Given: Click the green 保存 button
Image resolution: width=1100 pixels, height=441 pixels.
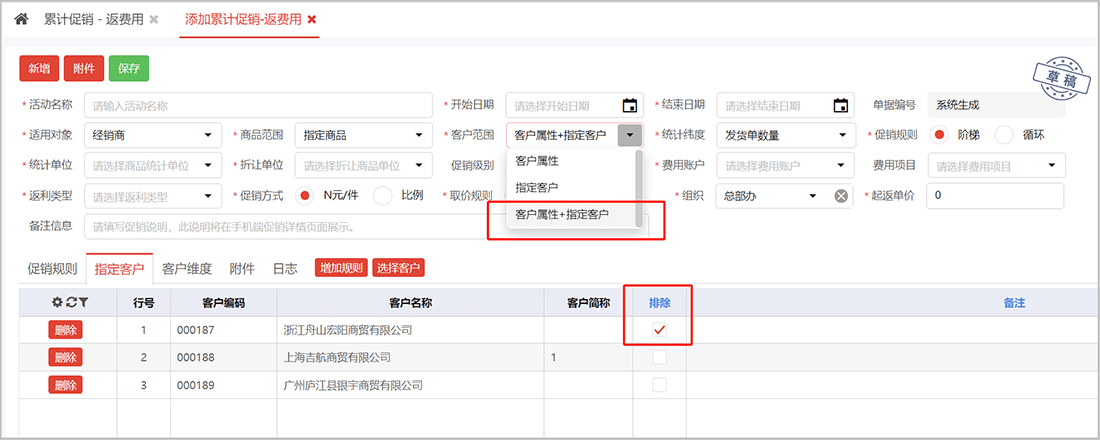Looking at the screenshot, I should tap(128, 68).
